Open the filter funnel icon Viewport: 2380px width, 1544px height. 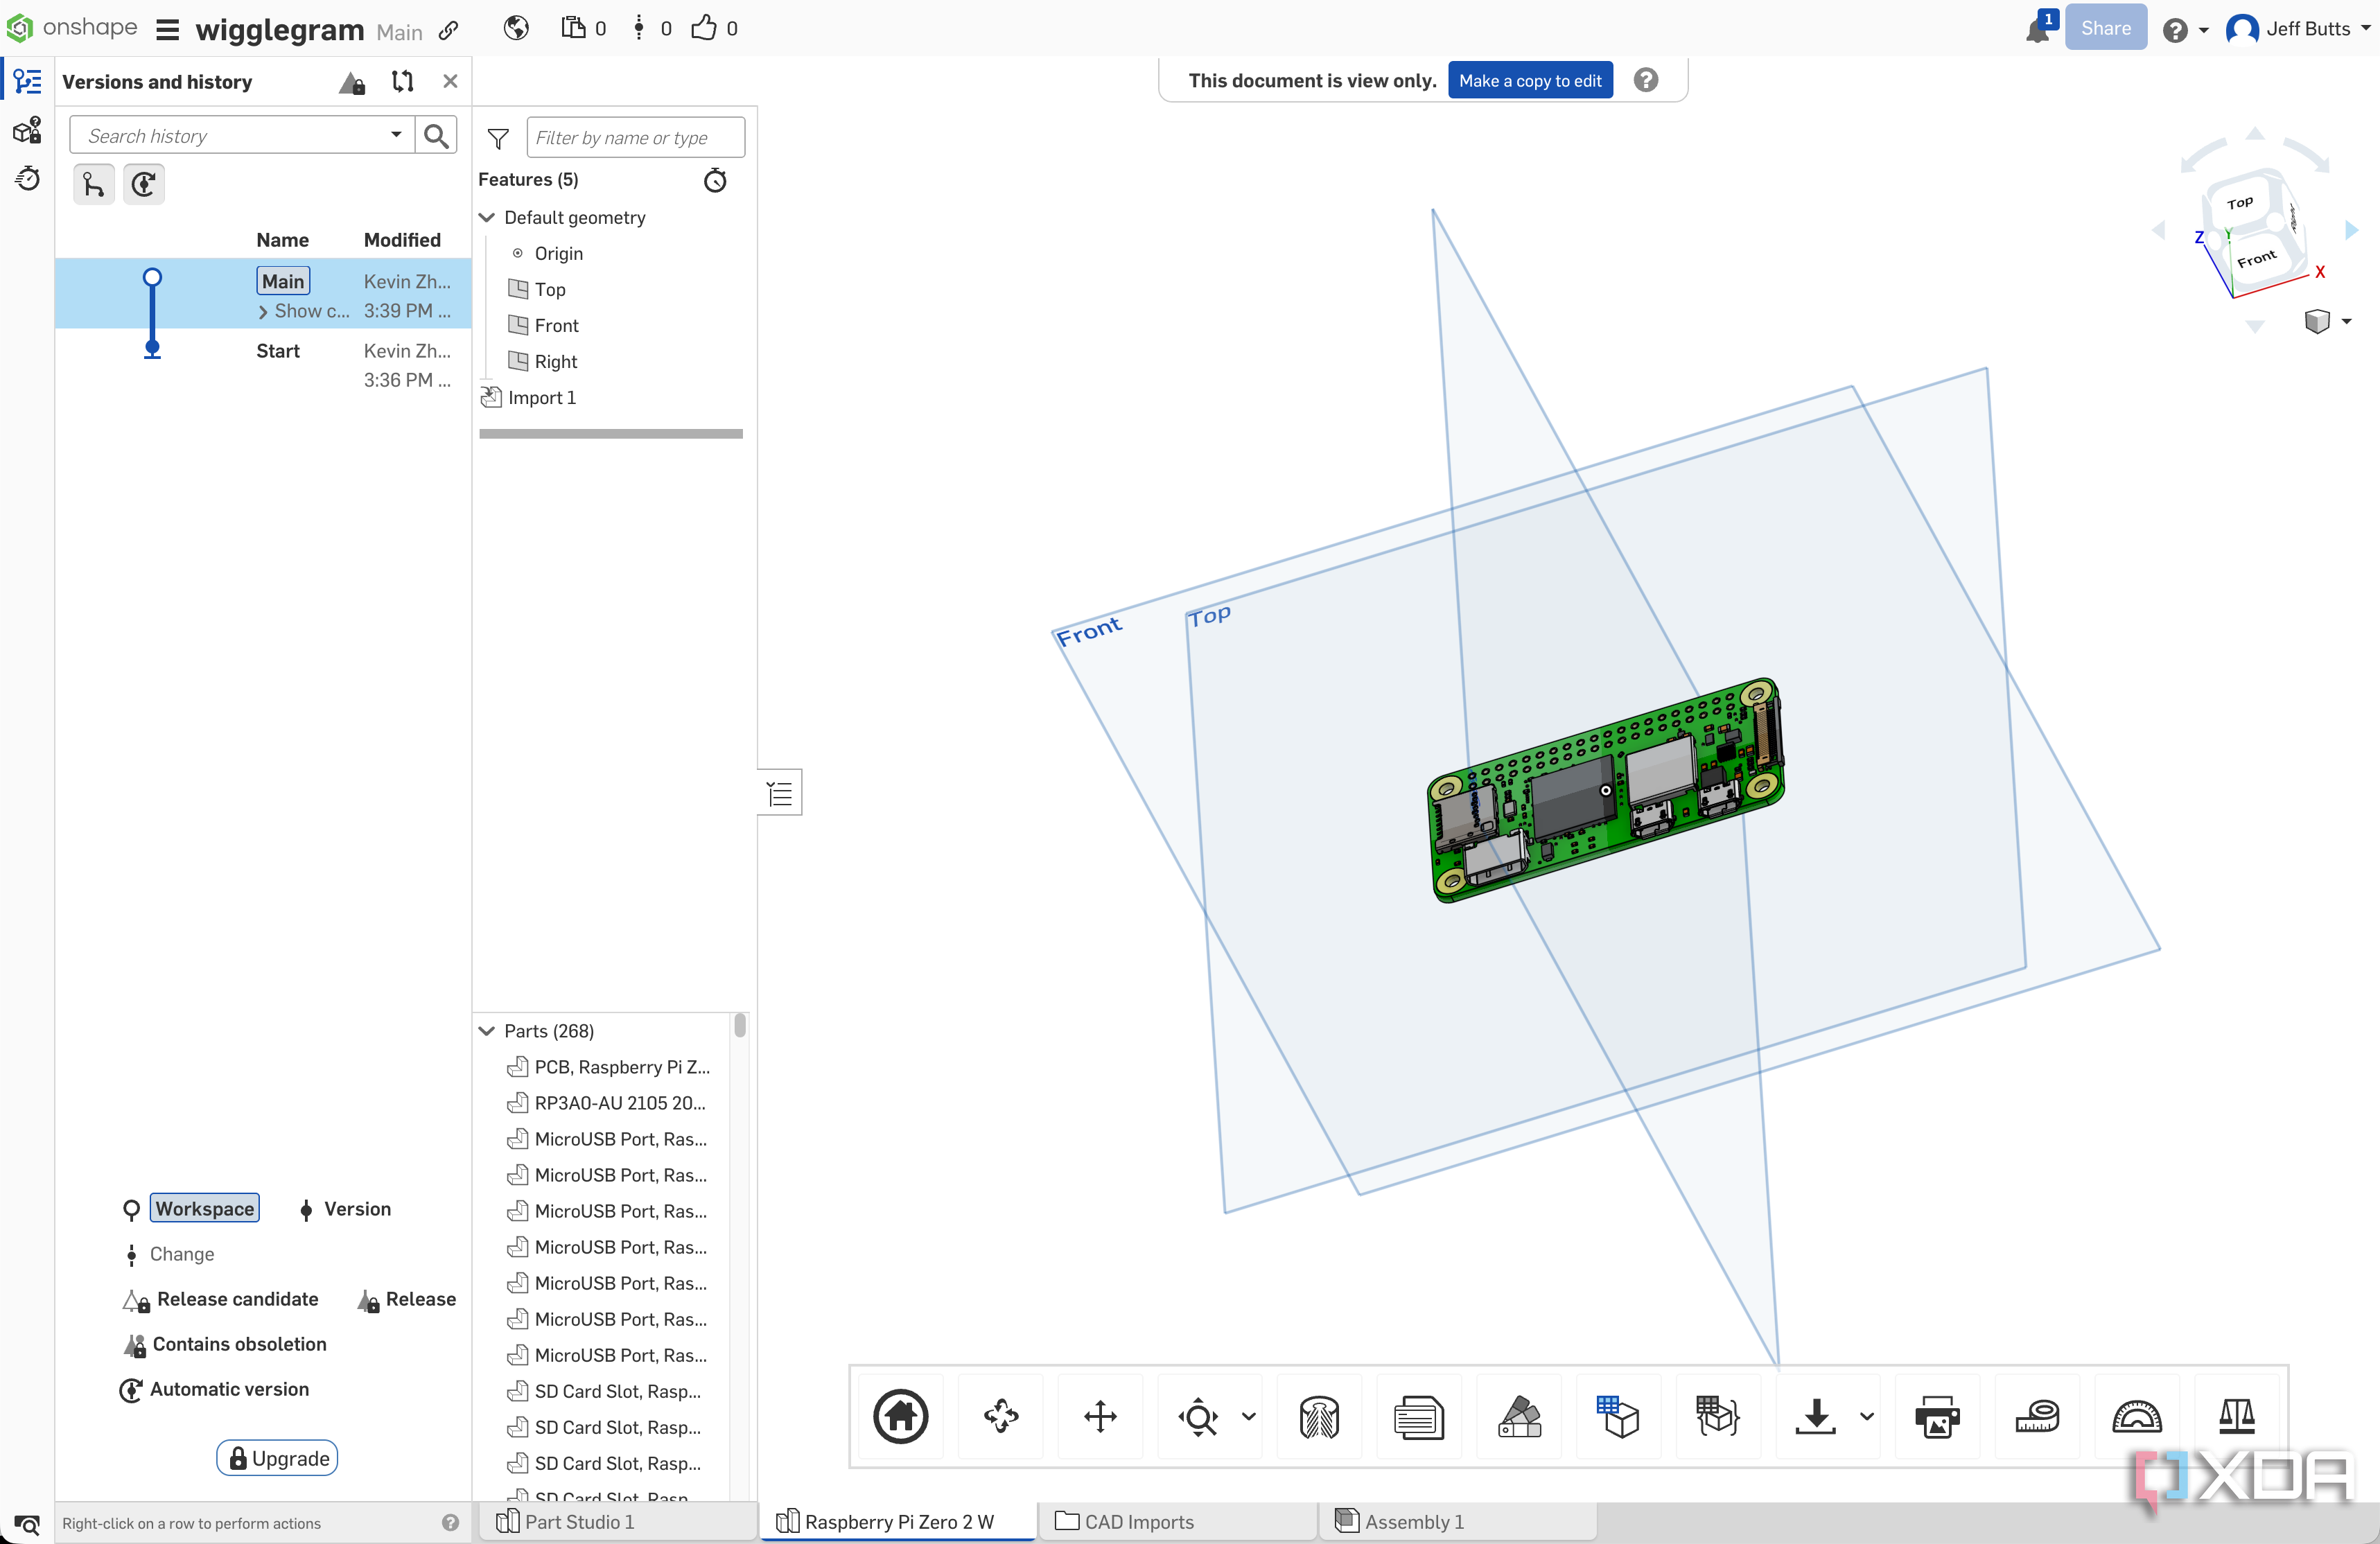point(498,138)
